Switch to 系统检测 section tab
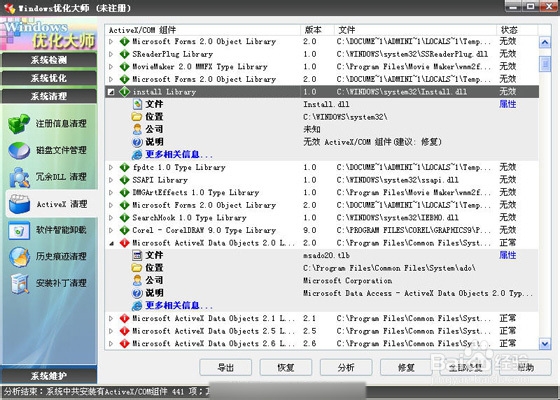560x400 pixels. (x=49, y=60)
